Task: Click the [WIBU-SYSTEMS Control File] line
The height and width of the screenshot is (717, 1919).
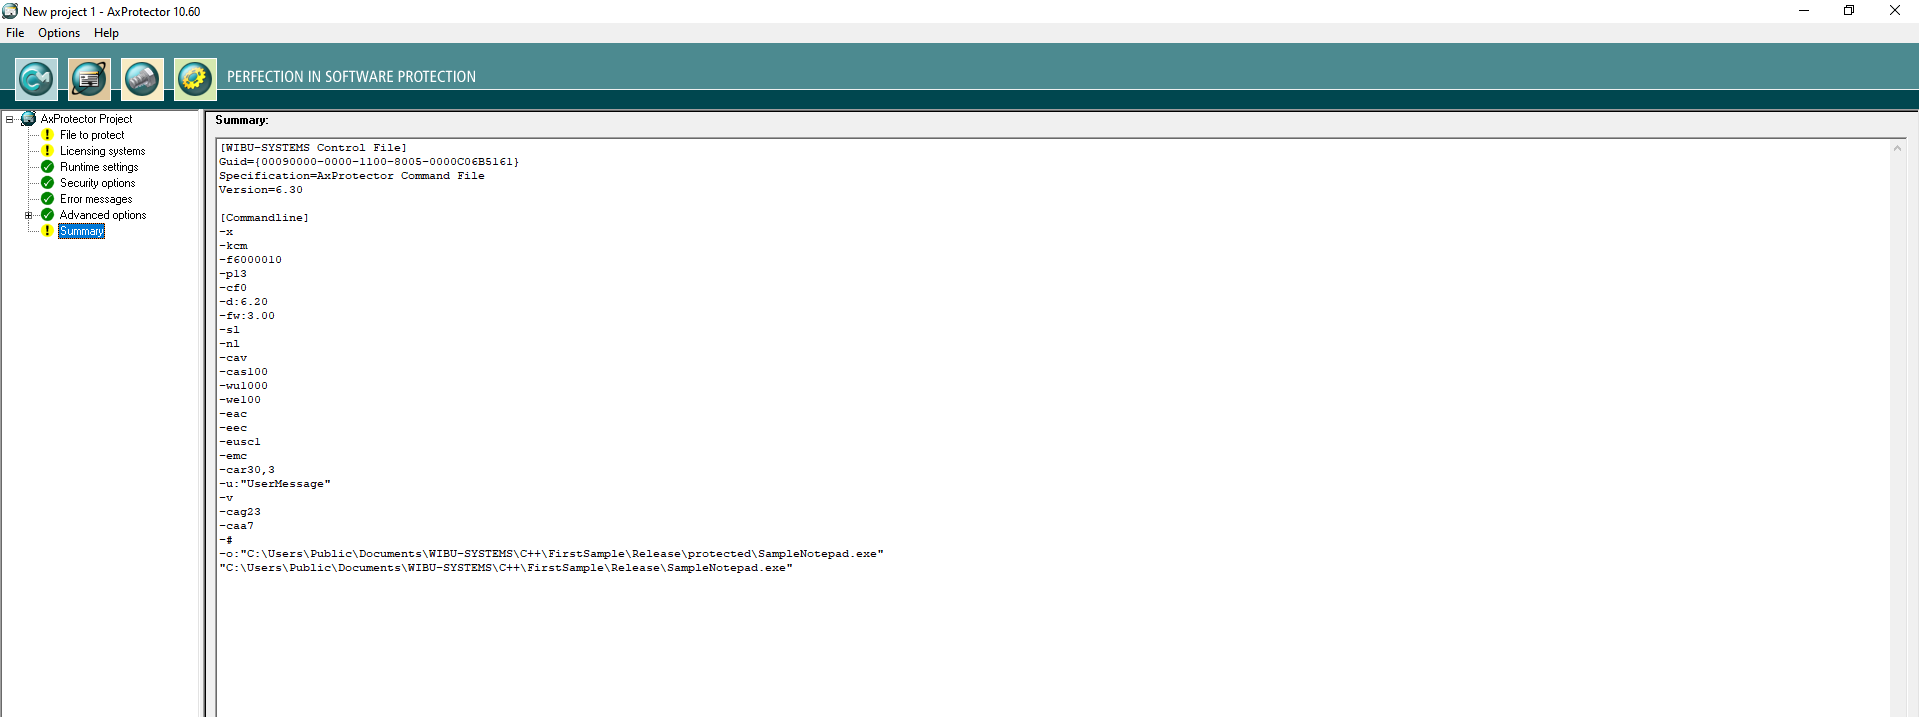Action: [x=313, y=148]
